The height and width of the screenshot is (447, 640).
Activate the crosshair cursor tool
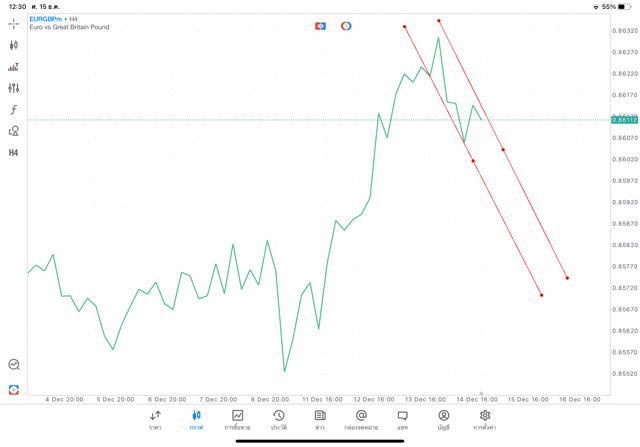[x=13, y=23]
